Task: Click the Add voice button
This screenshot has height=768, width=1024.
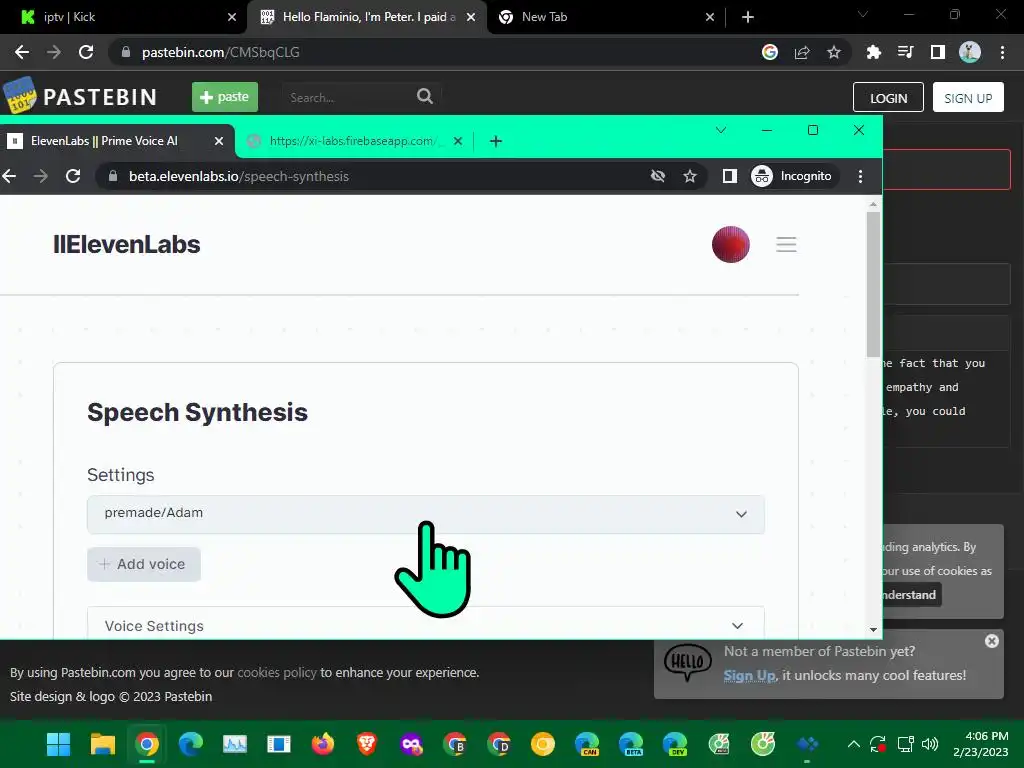Action: [144, 564]
